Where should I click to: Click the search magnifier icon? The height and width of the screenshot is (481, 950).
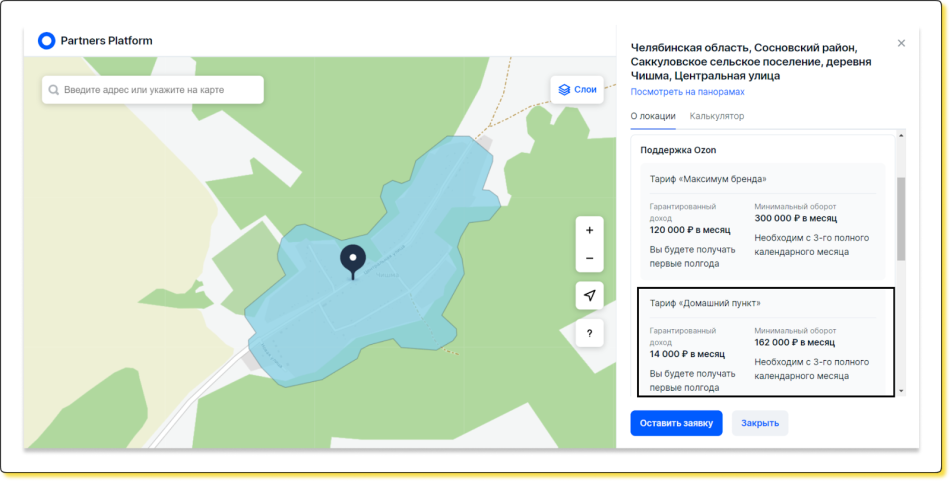tap(54, 90)
